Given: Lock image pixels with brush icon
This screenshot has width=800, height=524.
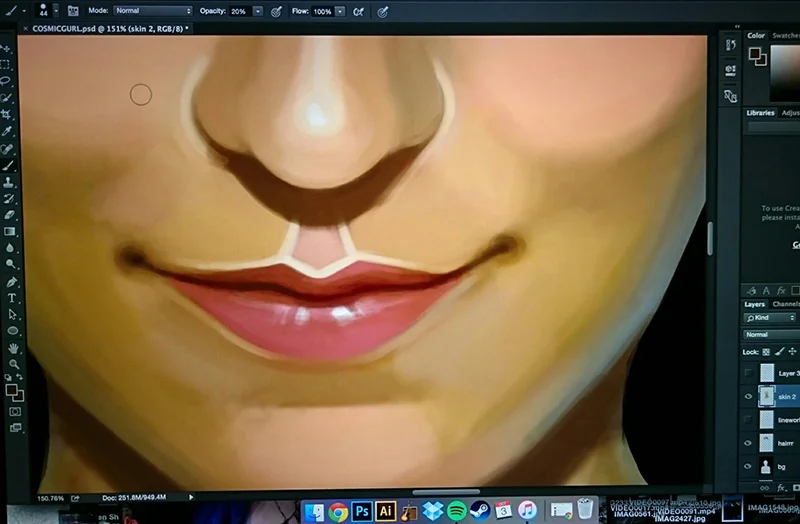Looking at the screenshot, I should click(779, 352).
